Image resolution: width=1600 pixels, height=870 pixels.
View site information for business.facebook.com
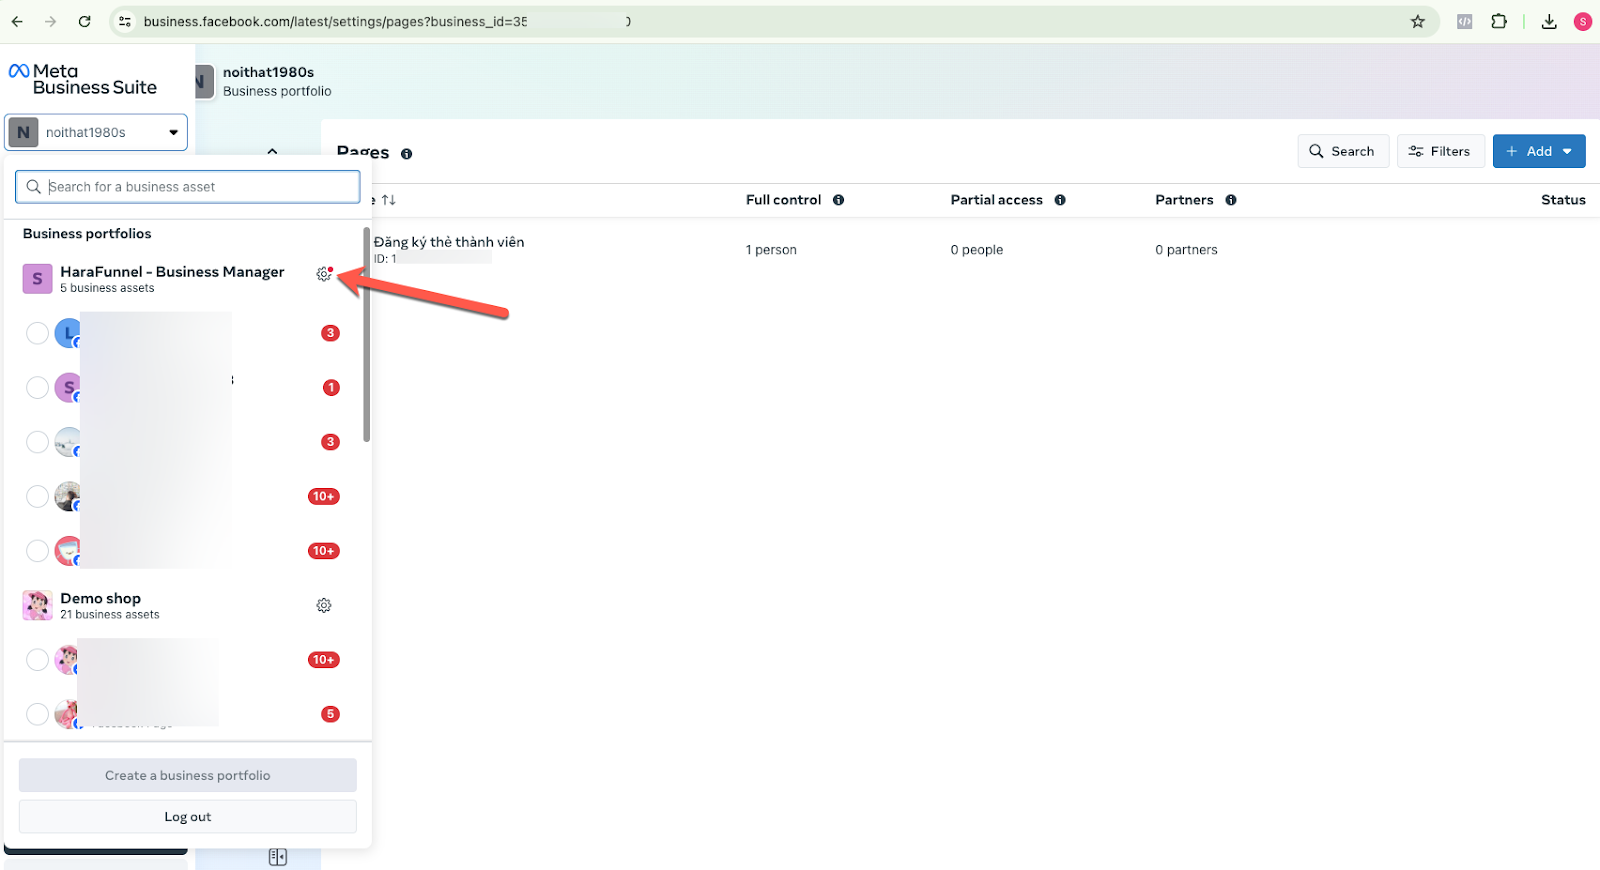pyautogui.click(x=125, y=21)
